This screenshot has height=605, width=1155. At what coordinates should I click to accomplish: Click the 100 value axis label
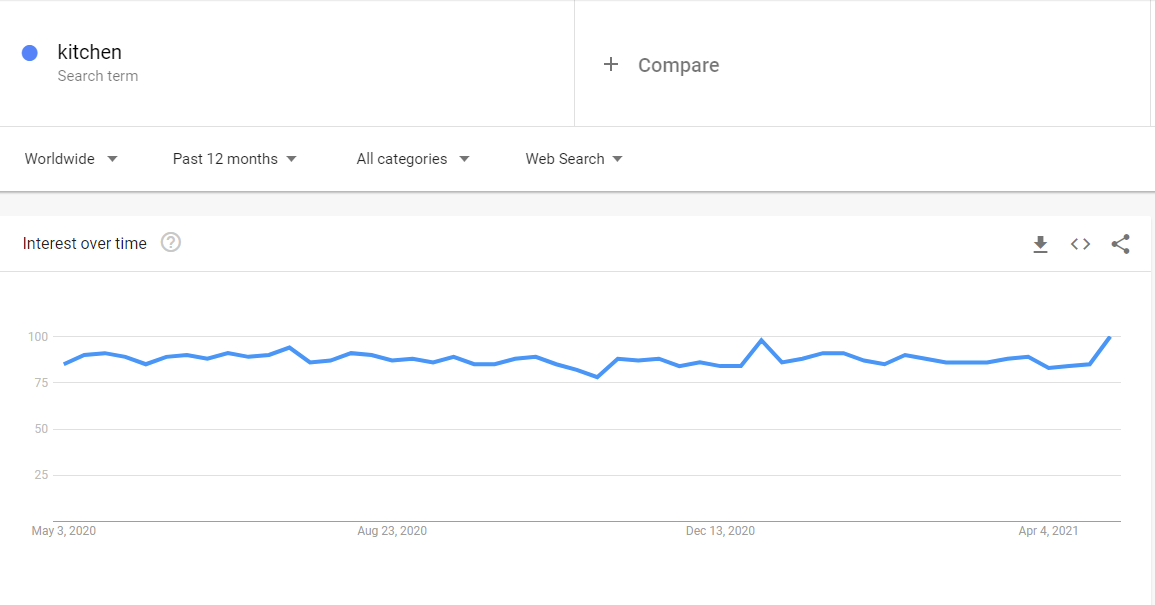(38, 337)
